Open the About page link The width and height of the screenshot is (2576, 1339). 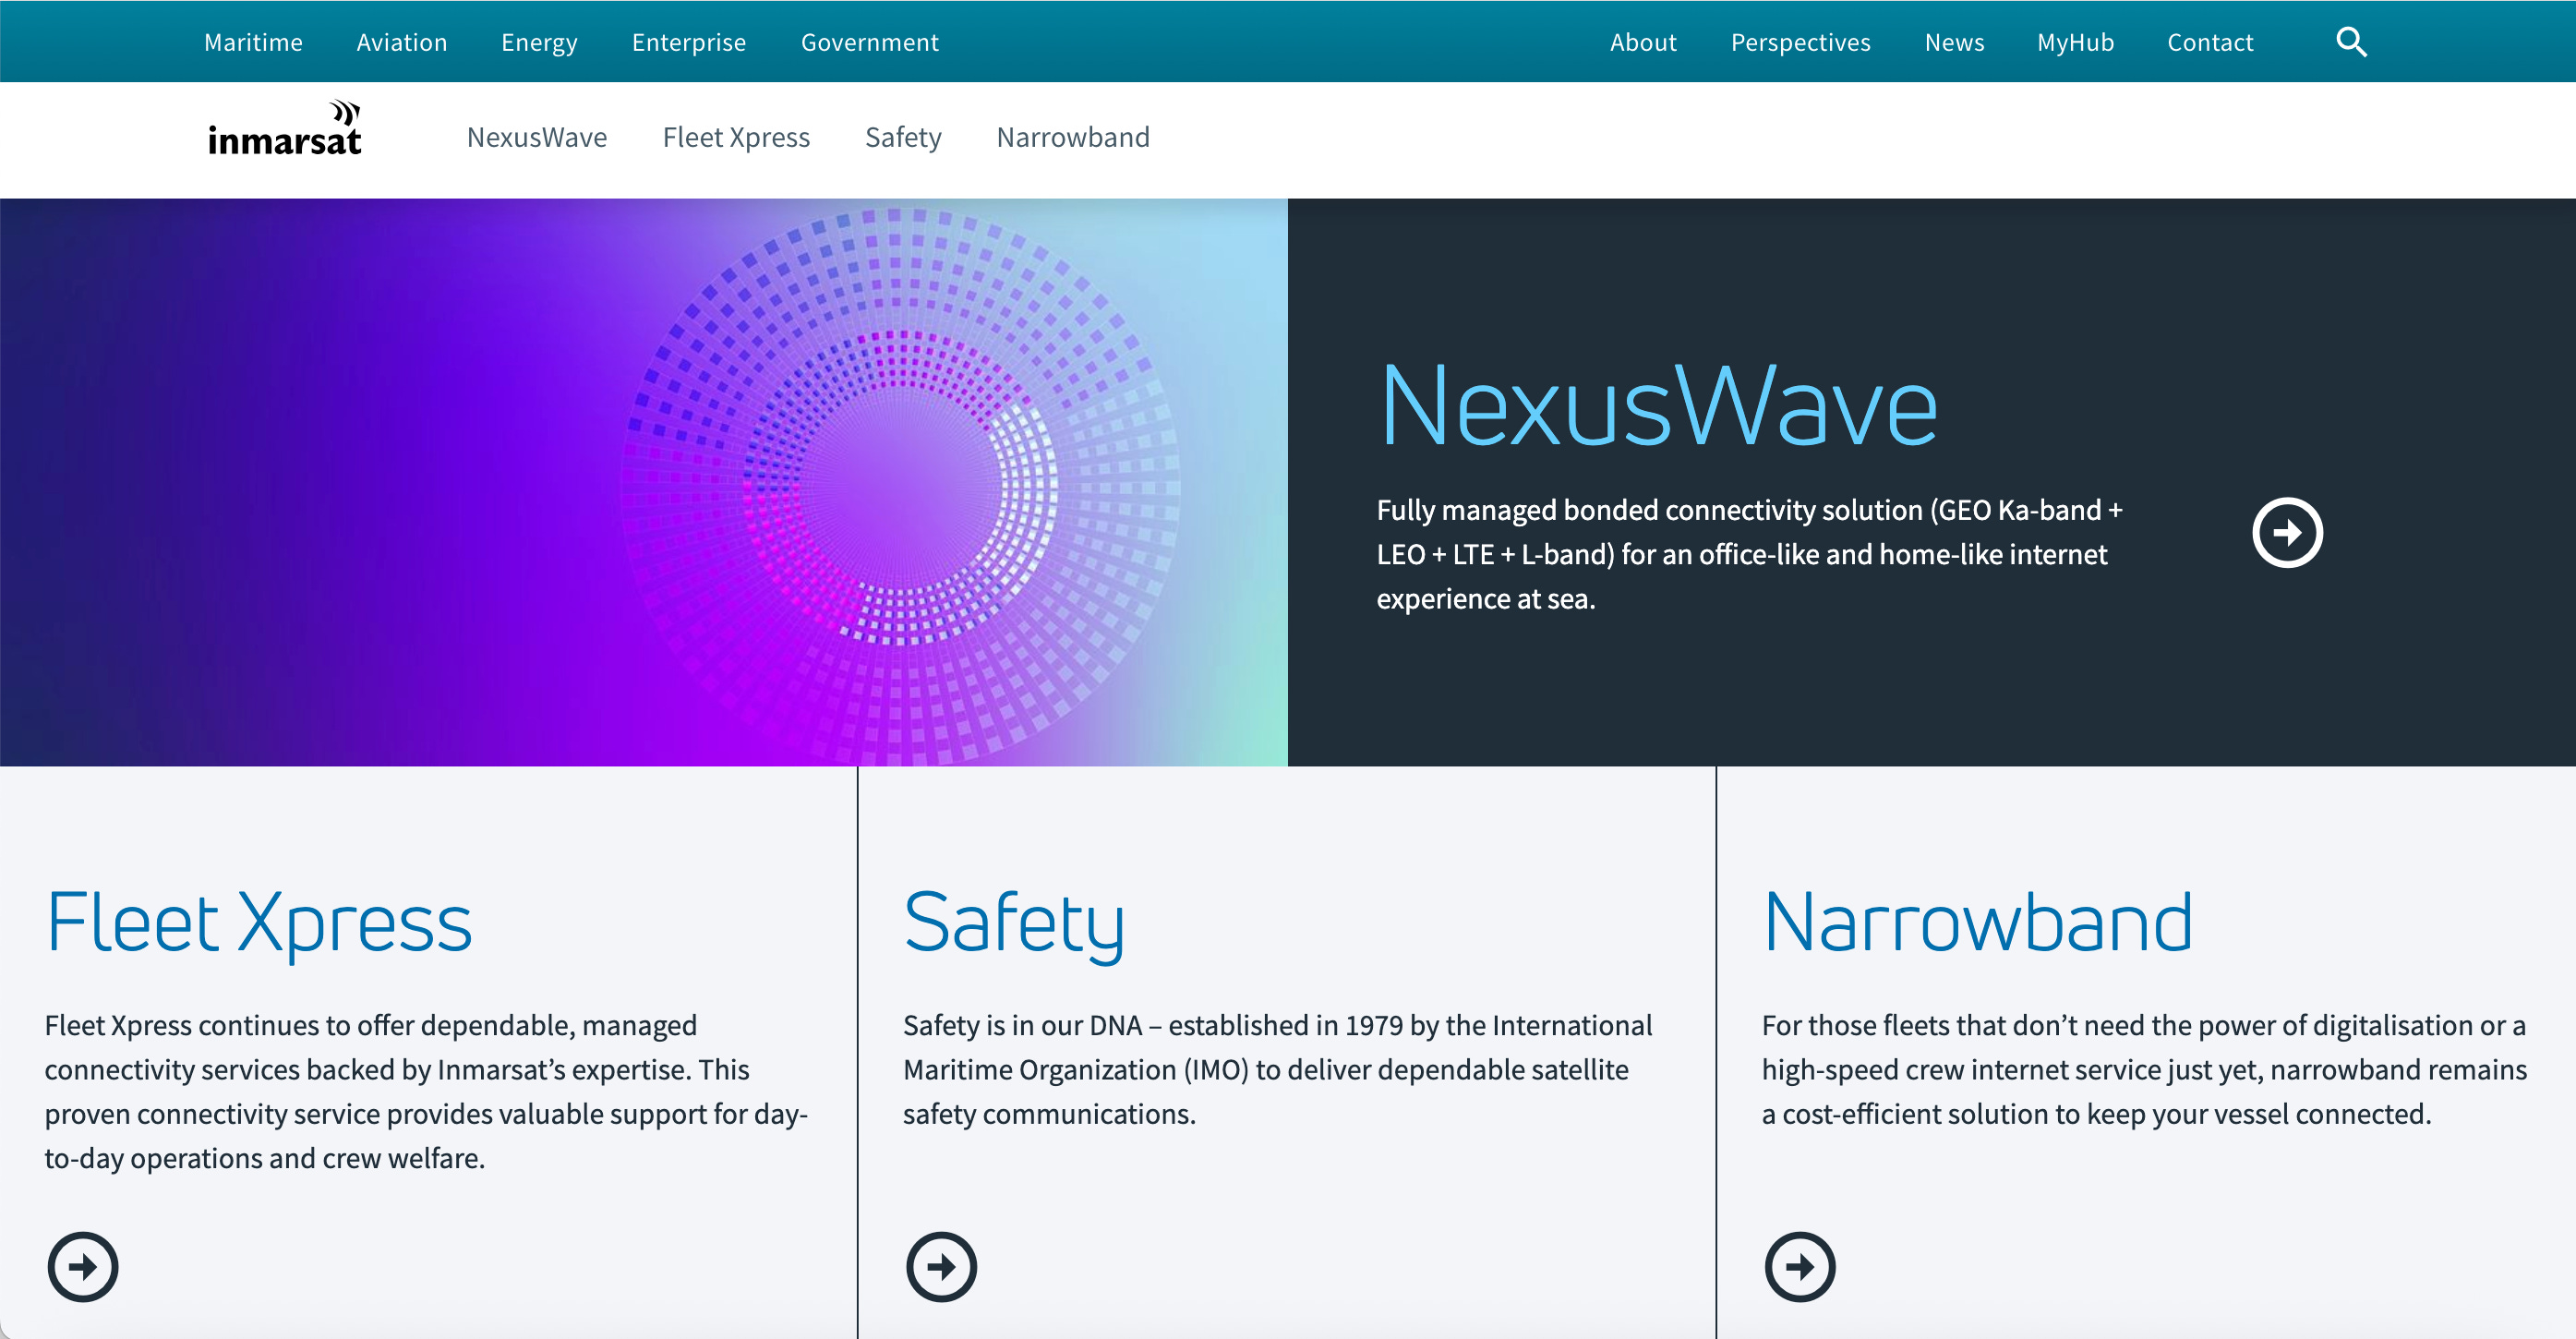[1642, 42]
